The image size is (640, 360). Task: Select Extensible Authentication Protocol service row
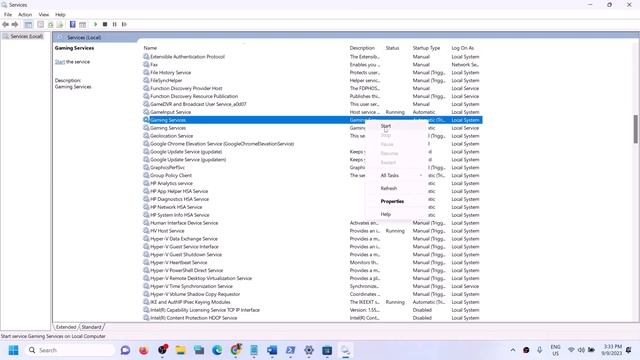[312, 57]
